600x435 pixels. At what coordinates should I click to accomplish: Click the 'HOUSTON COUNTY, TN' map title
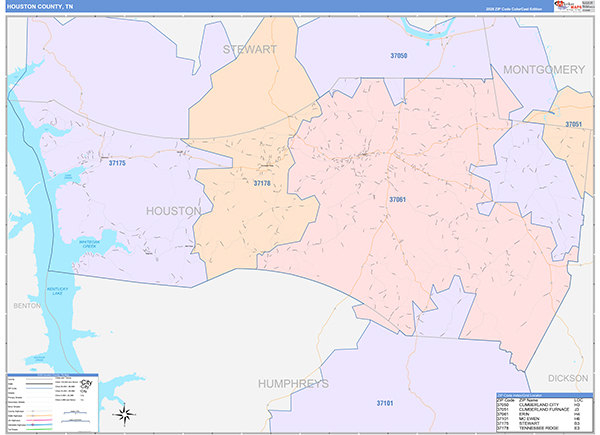(x=40, y=7)
